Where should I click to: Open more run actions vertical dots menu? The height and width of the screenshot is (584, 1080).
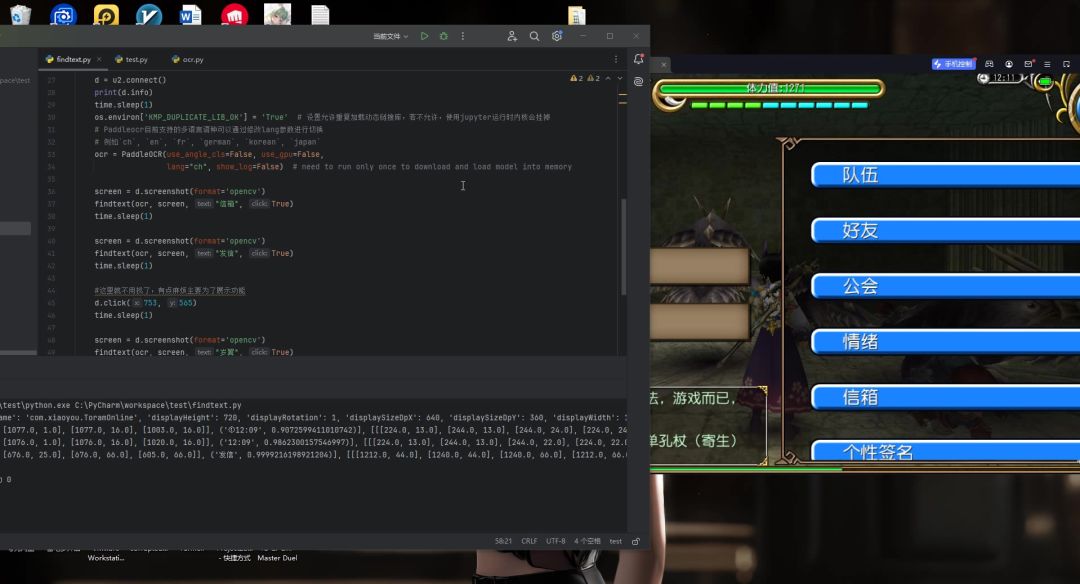461,36
